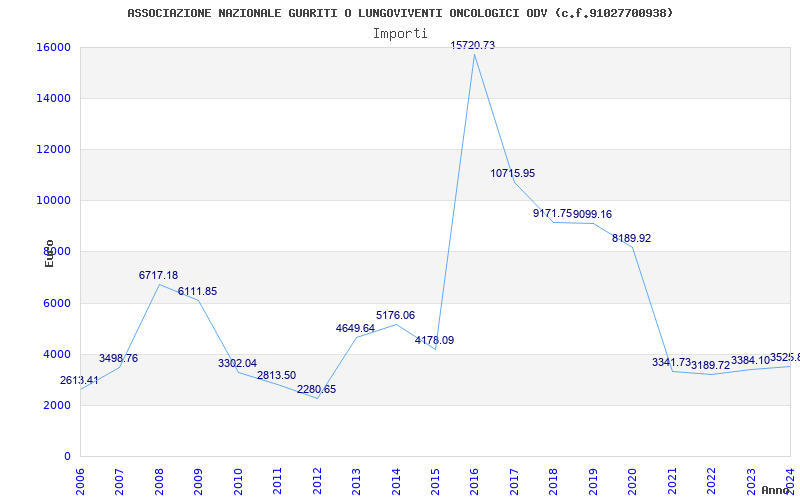This screenshot has height=500, width=800.
Task: Select the x-axis year 2015
Action: (435, 481)
